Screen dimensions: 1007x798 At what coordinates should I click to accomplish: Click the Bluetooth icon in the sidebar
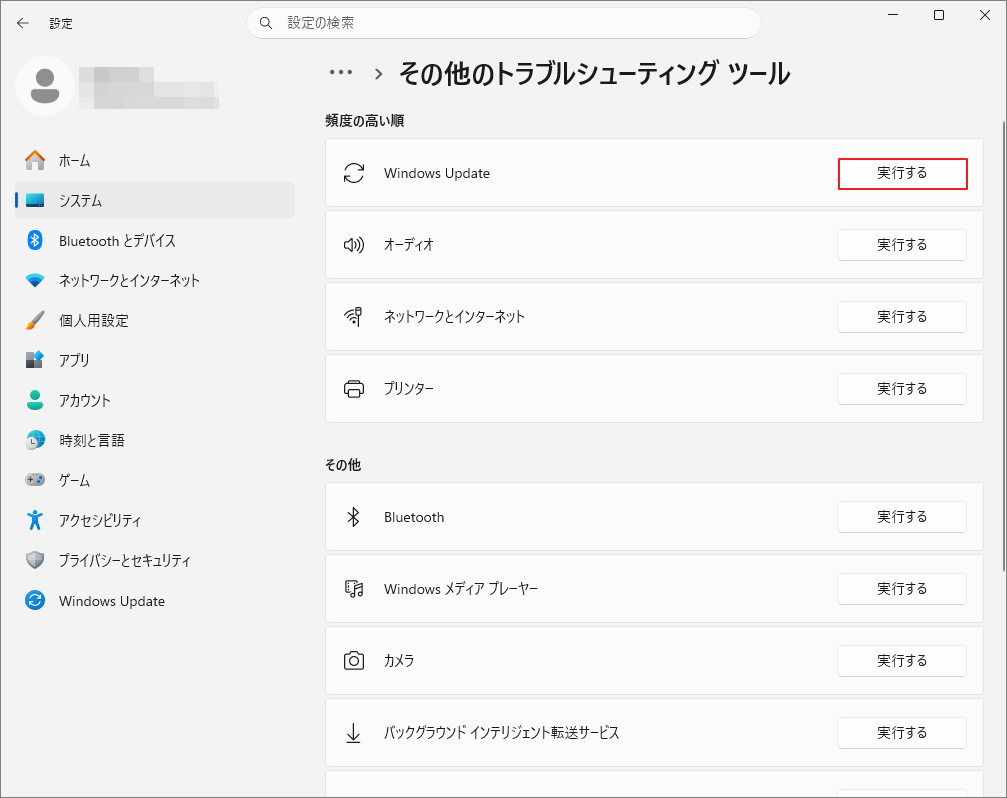point(35,240)
